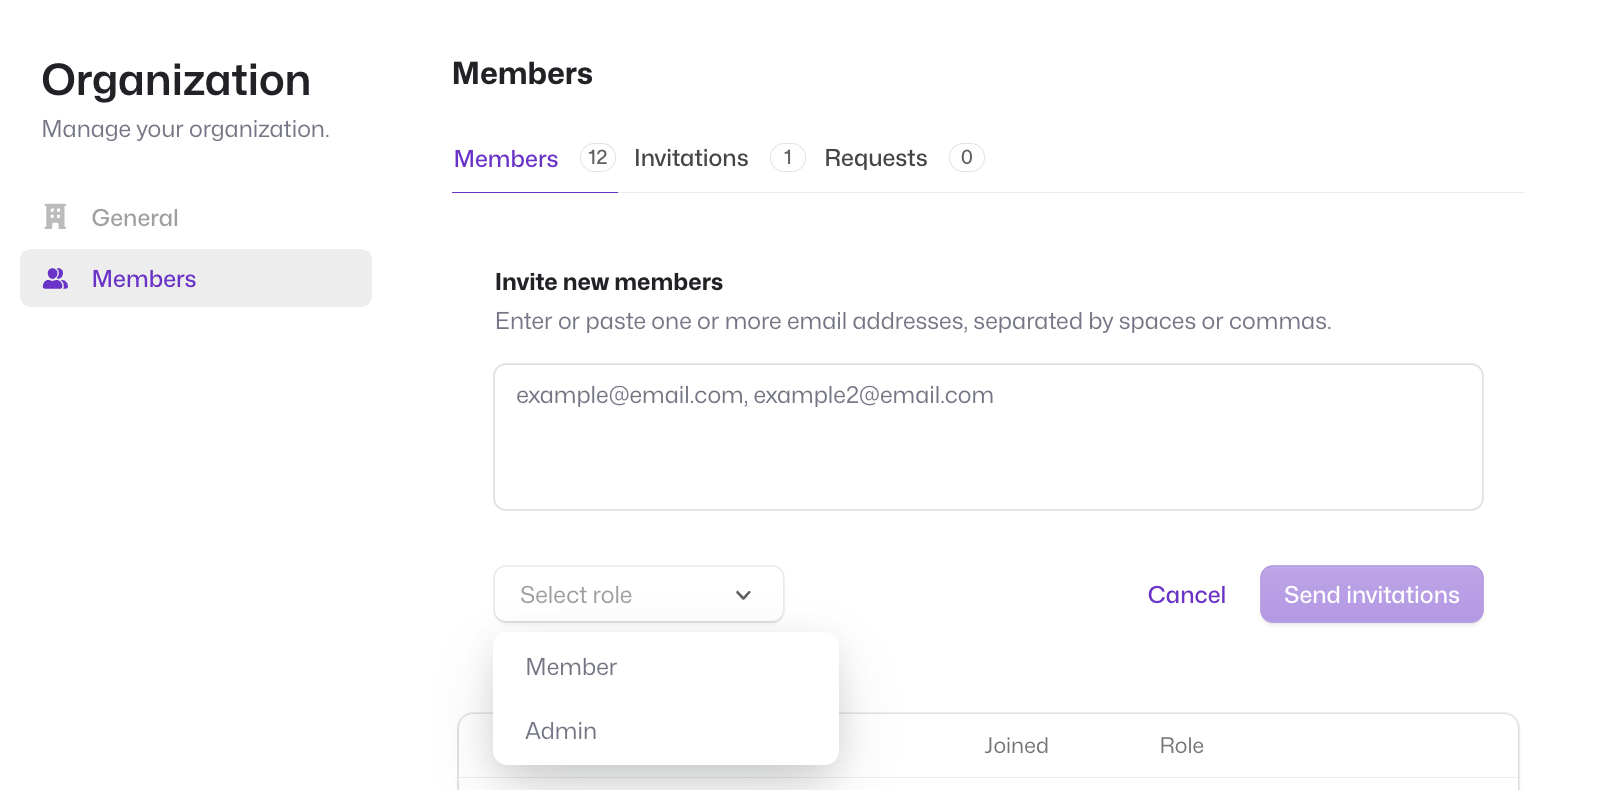Click the 12 count badge on Members tab
The width and height of the screenshot is (1622, 790).
598,157
